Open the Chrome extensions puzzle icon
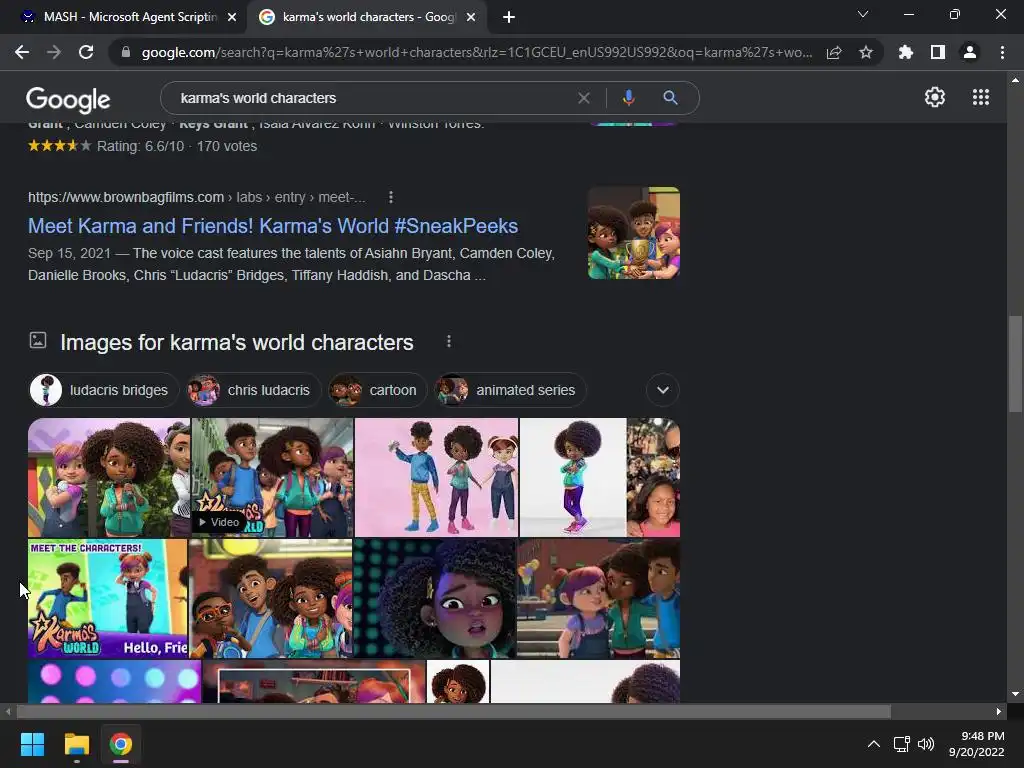1024x768 pixels. click(905, 52)
